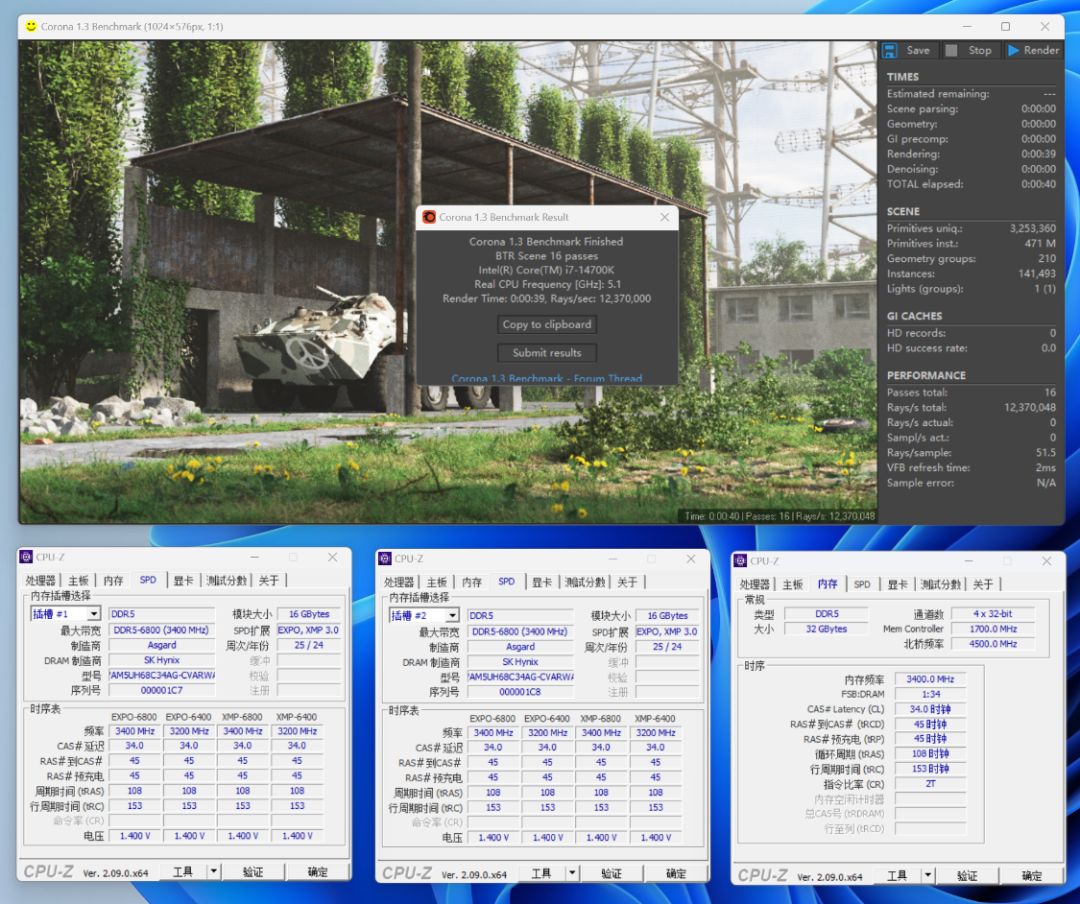Click 工具 button in right CPU-Z

(x=897, y=876)
